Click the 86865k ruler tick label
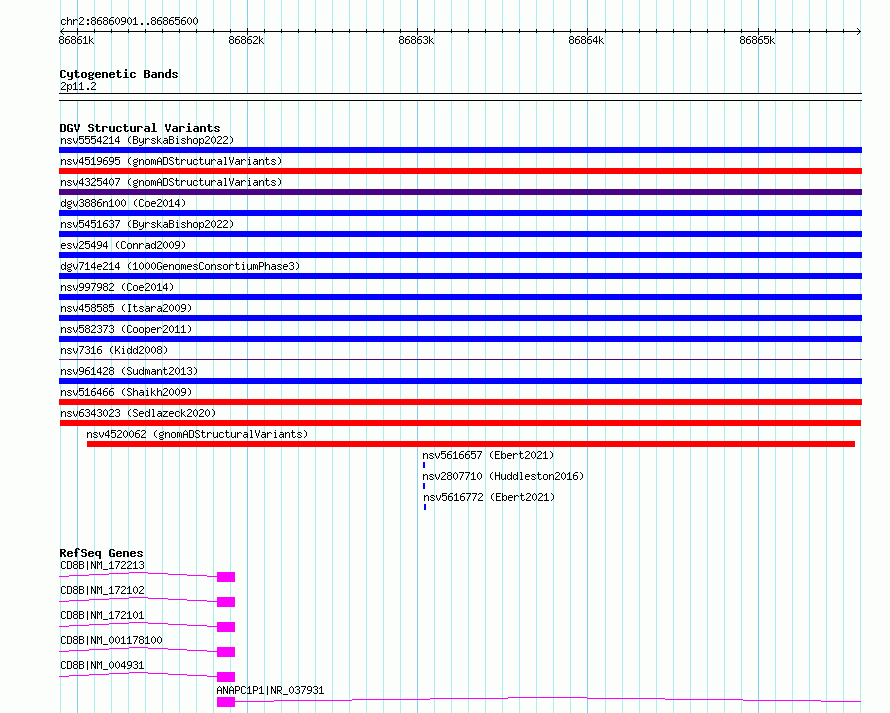 pos(757,40)
